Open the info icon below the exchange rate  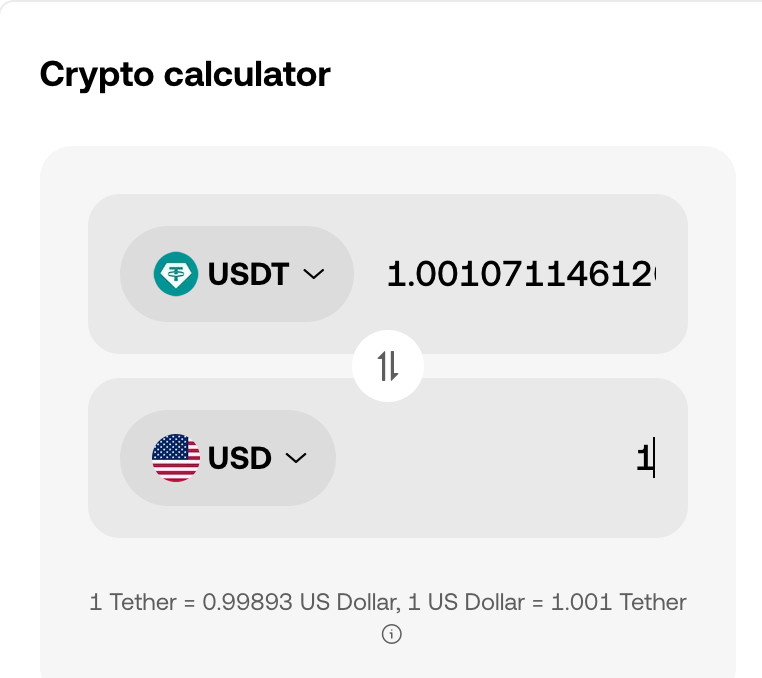391,634
